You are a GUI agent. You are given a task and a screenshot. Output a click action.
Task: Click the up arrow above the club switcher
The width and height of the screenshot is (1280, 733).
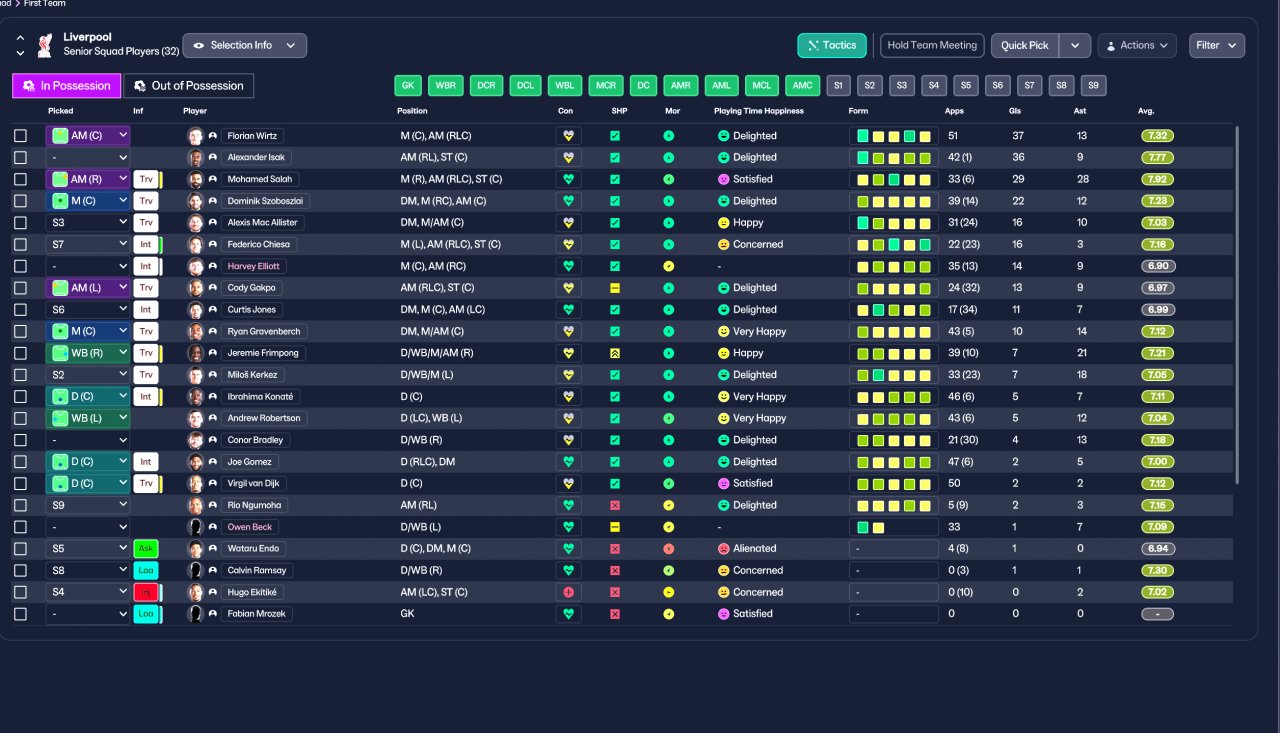(x=20, y=38)
